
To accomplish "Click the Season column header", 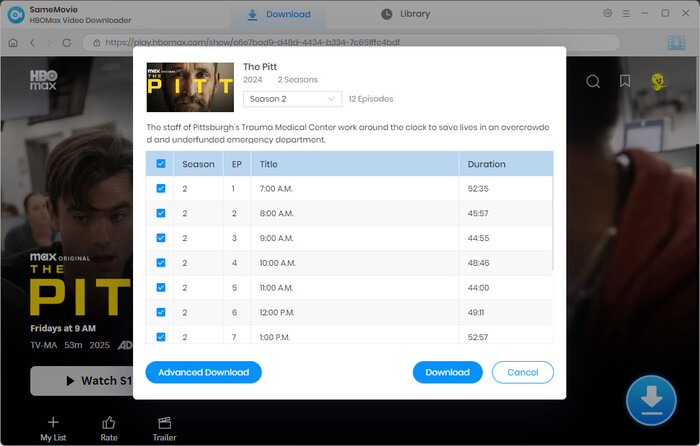I will [x=198, y=164].
